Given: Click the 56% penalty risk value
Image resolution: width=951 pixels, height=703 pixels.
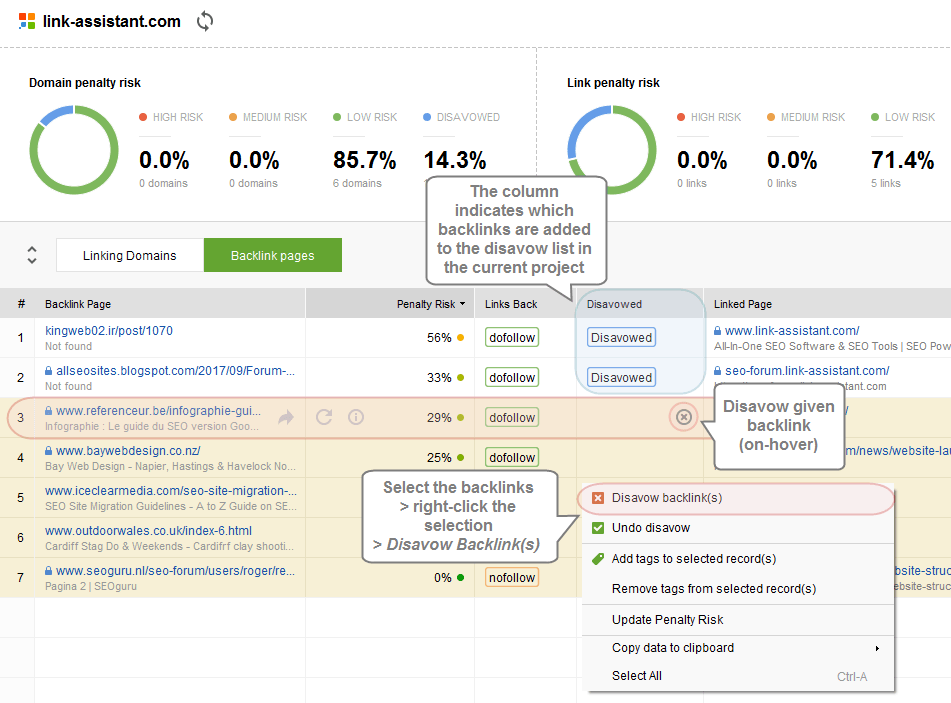Looking at the screenshot, I should click(439, 338).
